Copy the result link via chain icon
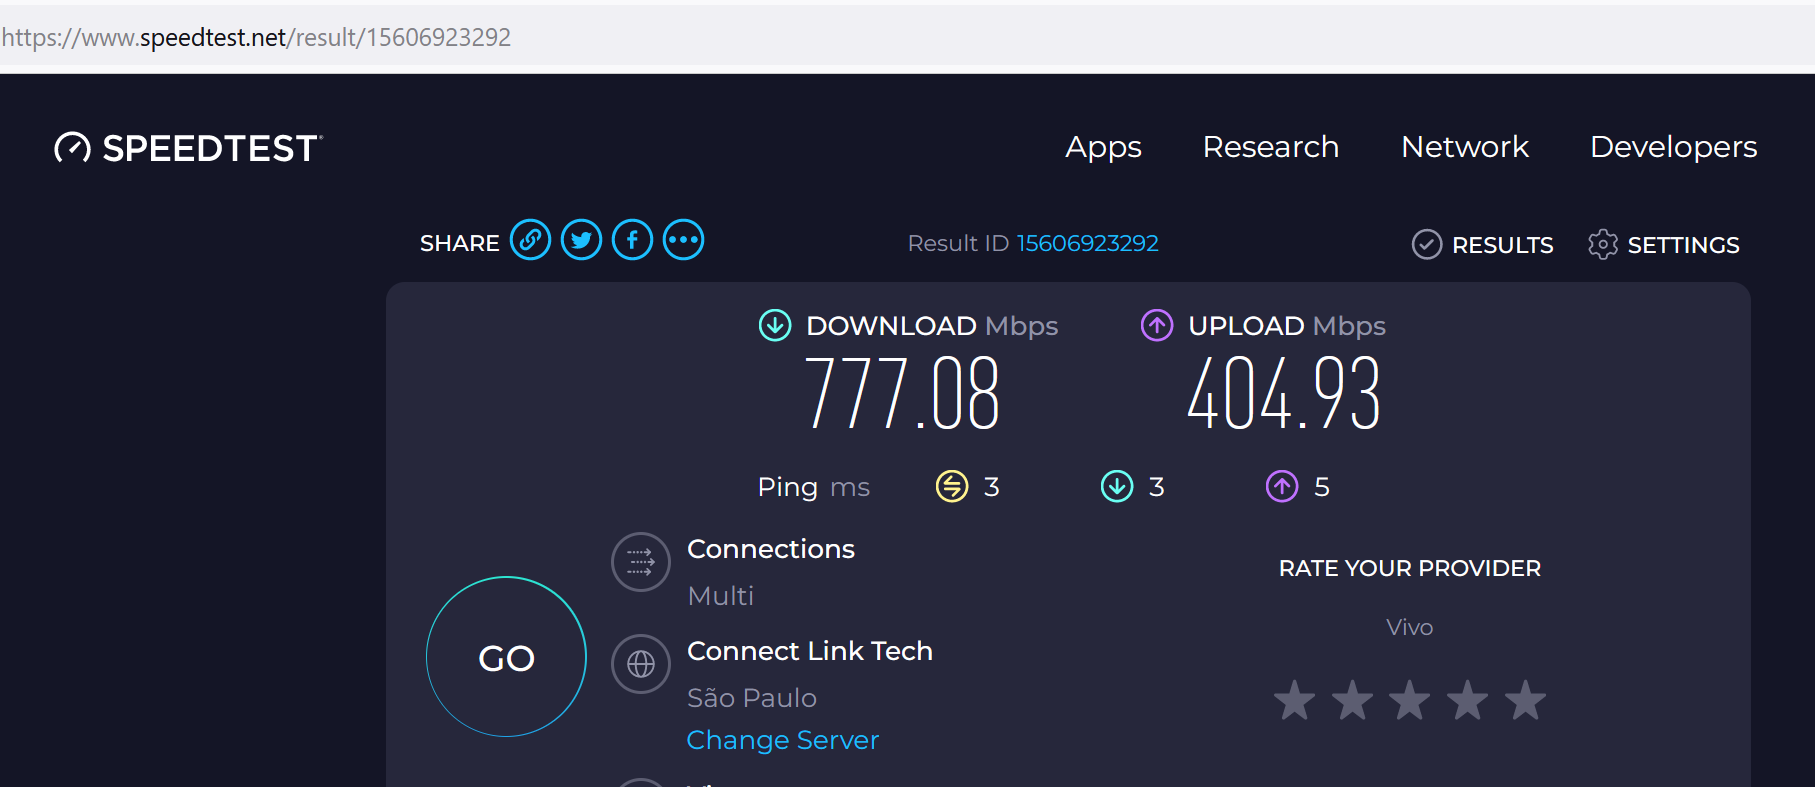 point(530,240)
